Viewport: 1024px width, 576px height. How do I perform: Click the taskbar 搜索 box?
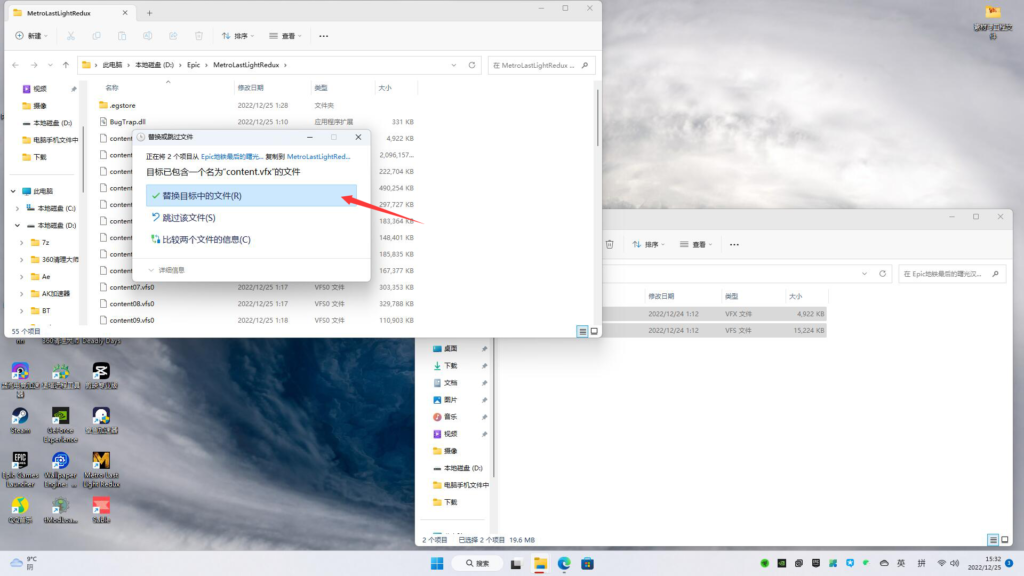477,564
